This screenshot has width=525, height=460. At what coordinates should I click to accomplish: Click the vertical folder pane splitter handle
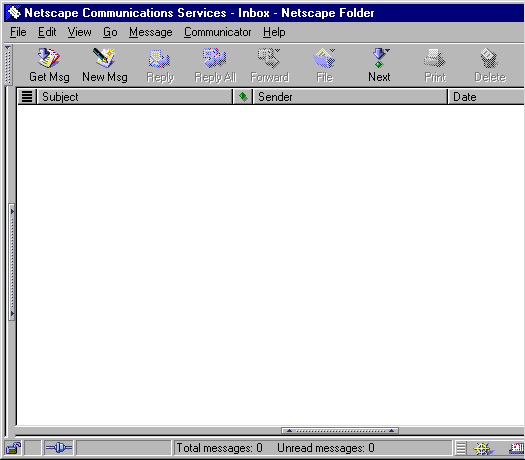(12, 262)
